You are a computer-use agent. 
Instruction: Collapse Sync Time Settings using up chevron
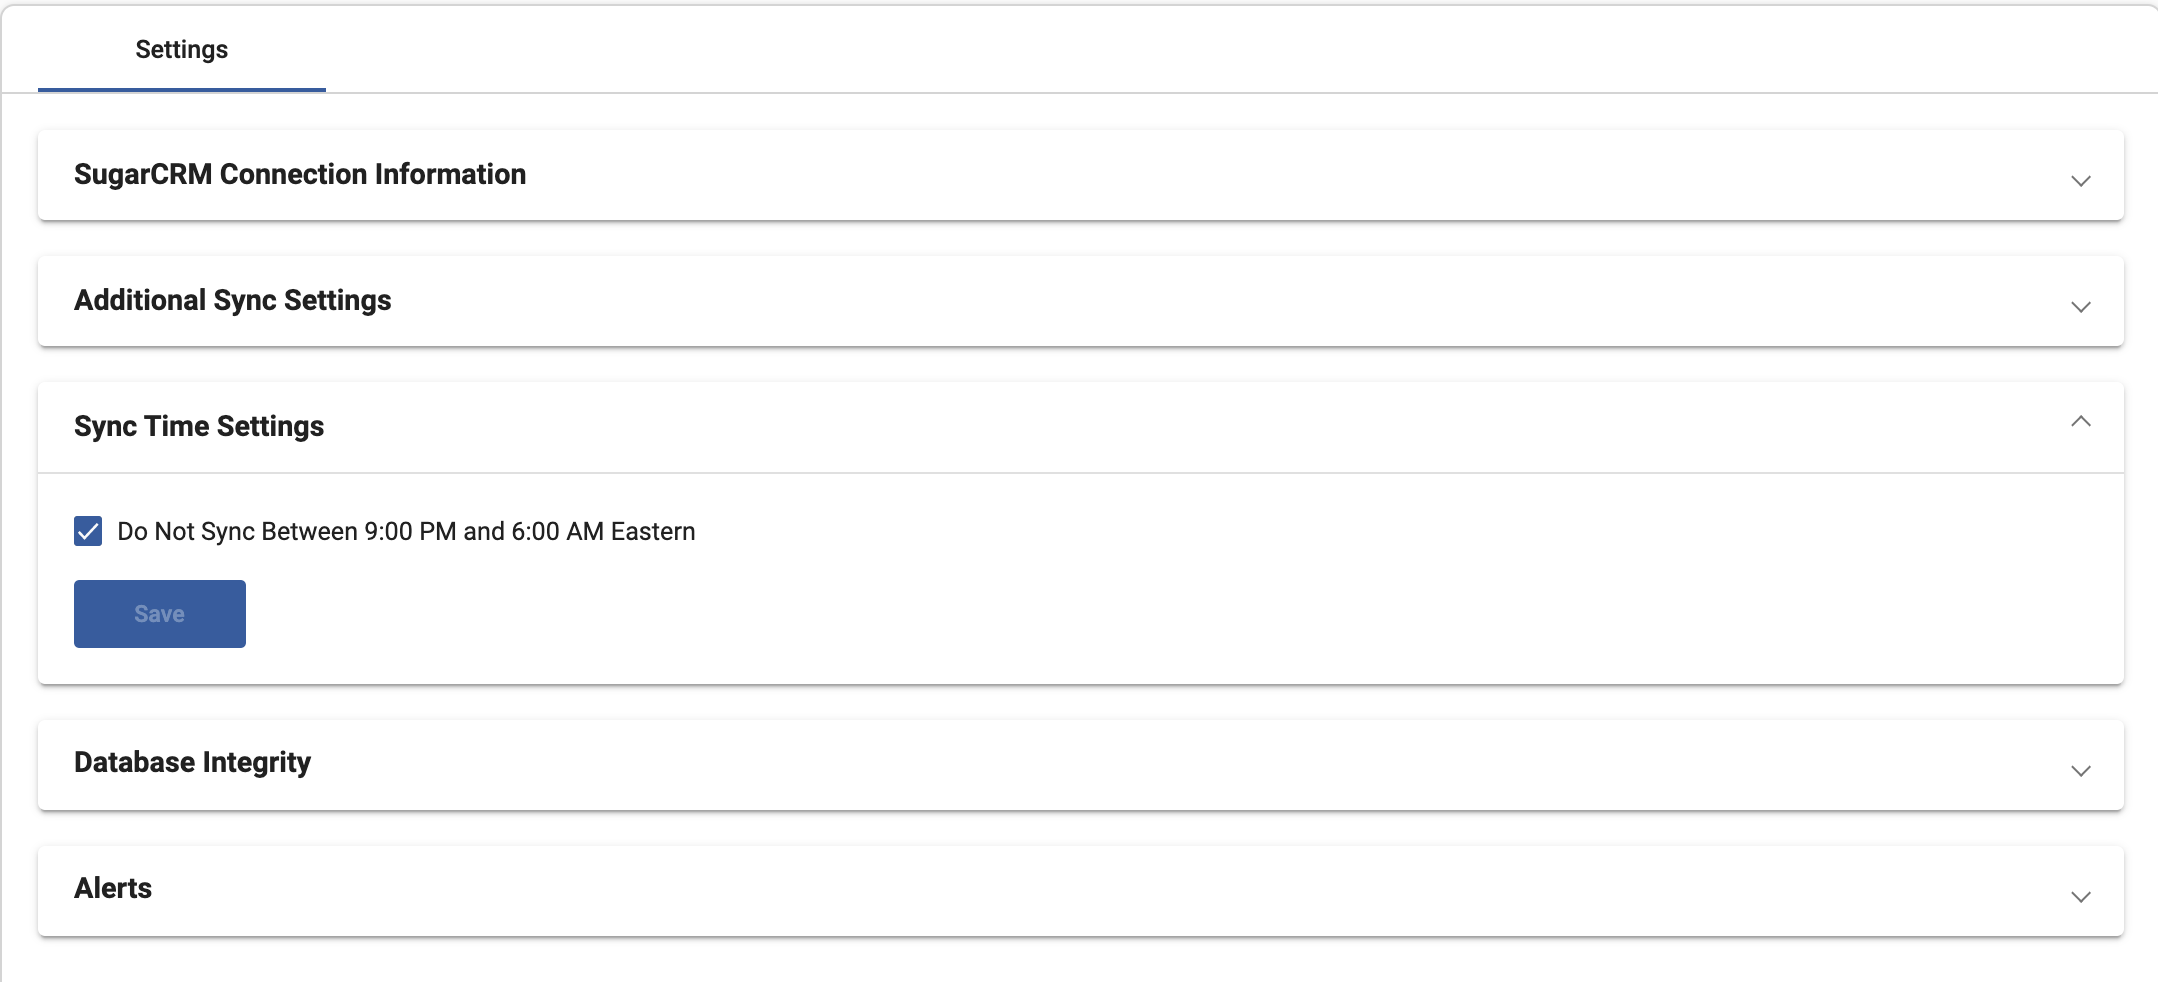(x=2080, y=422)
